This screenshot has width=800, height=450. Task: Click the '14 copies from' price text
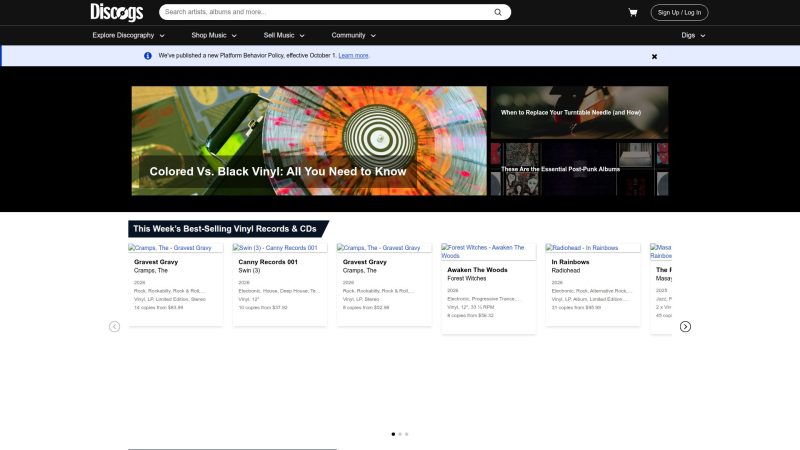pos(158,308)
